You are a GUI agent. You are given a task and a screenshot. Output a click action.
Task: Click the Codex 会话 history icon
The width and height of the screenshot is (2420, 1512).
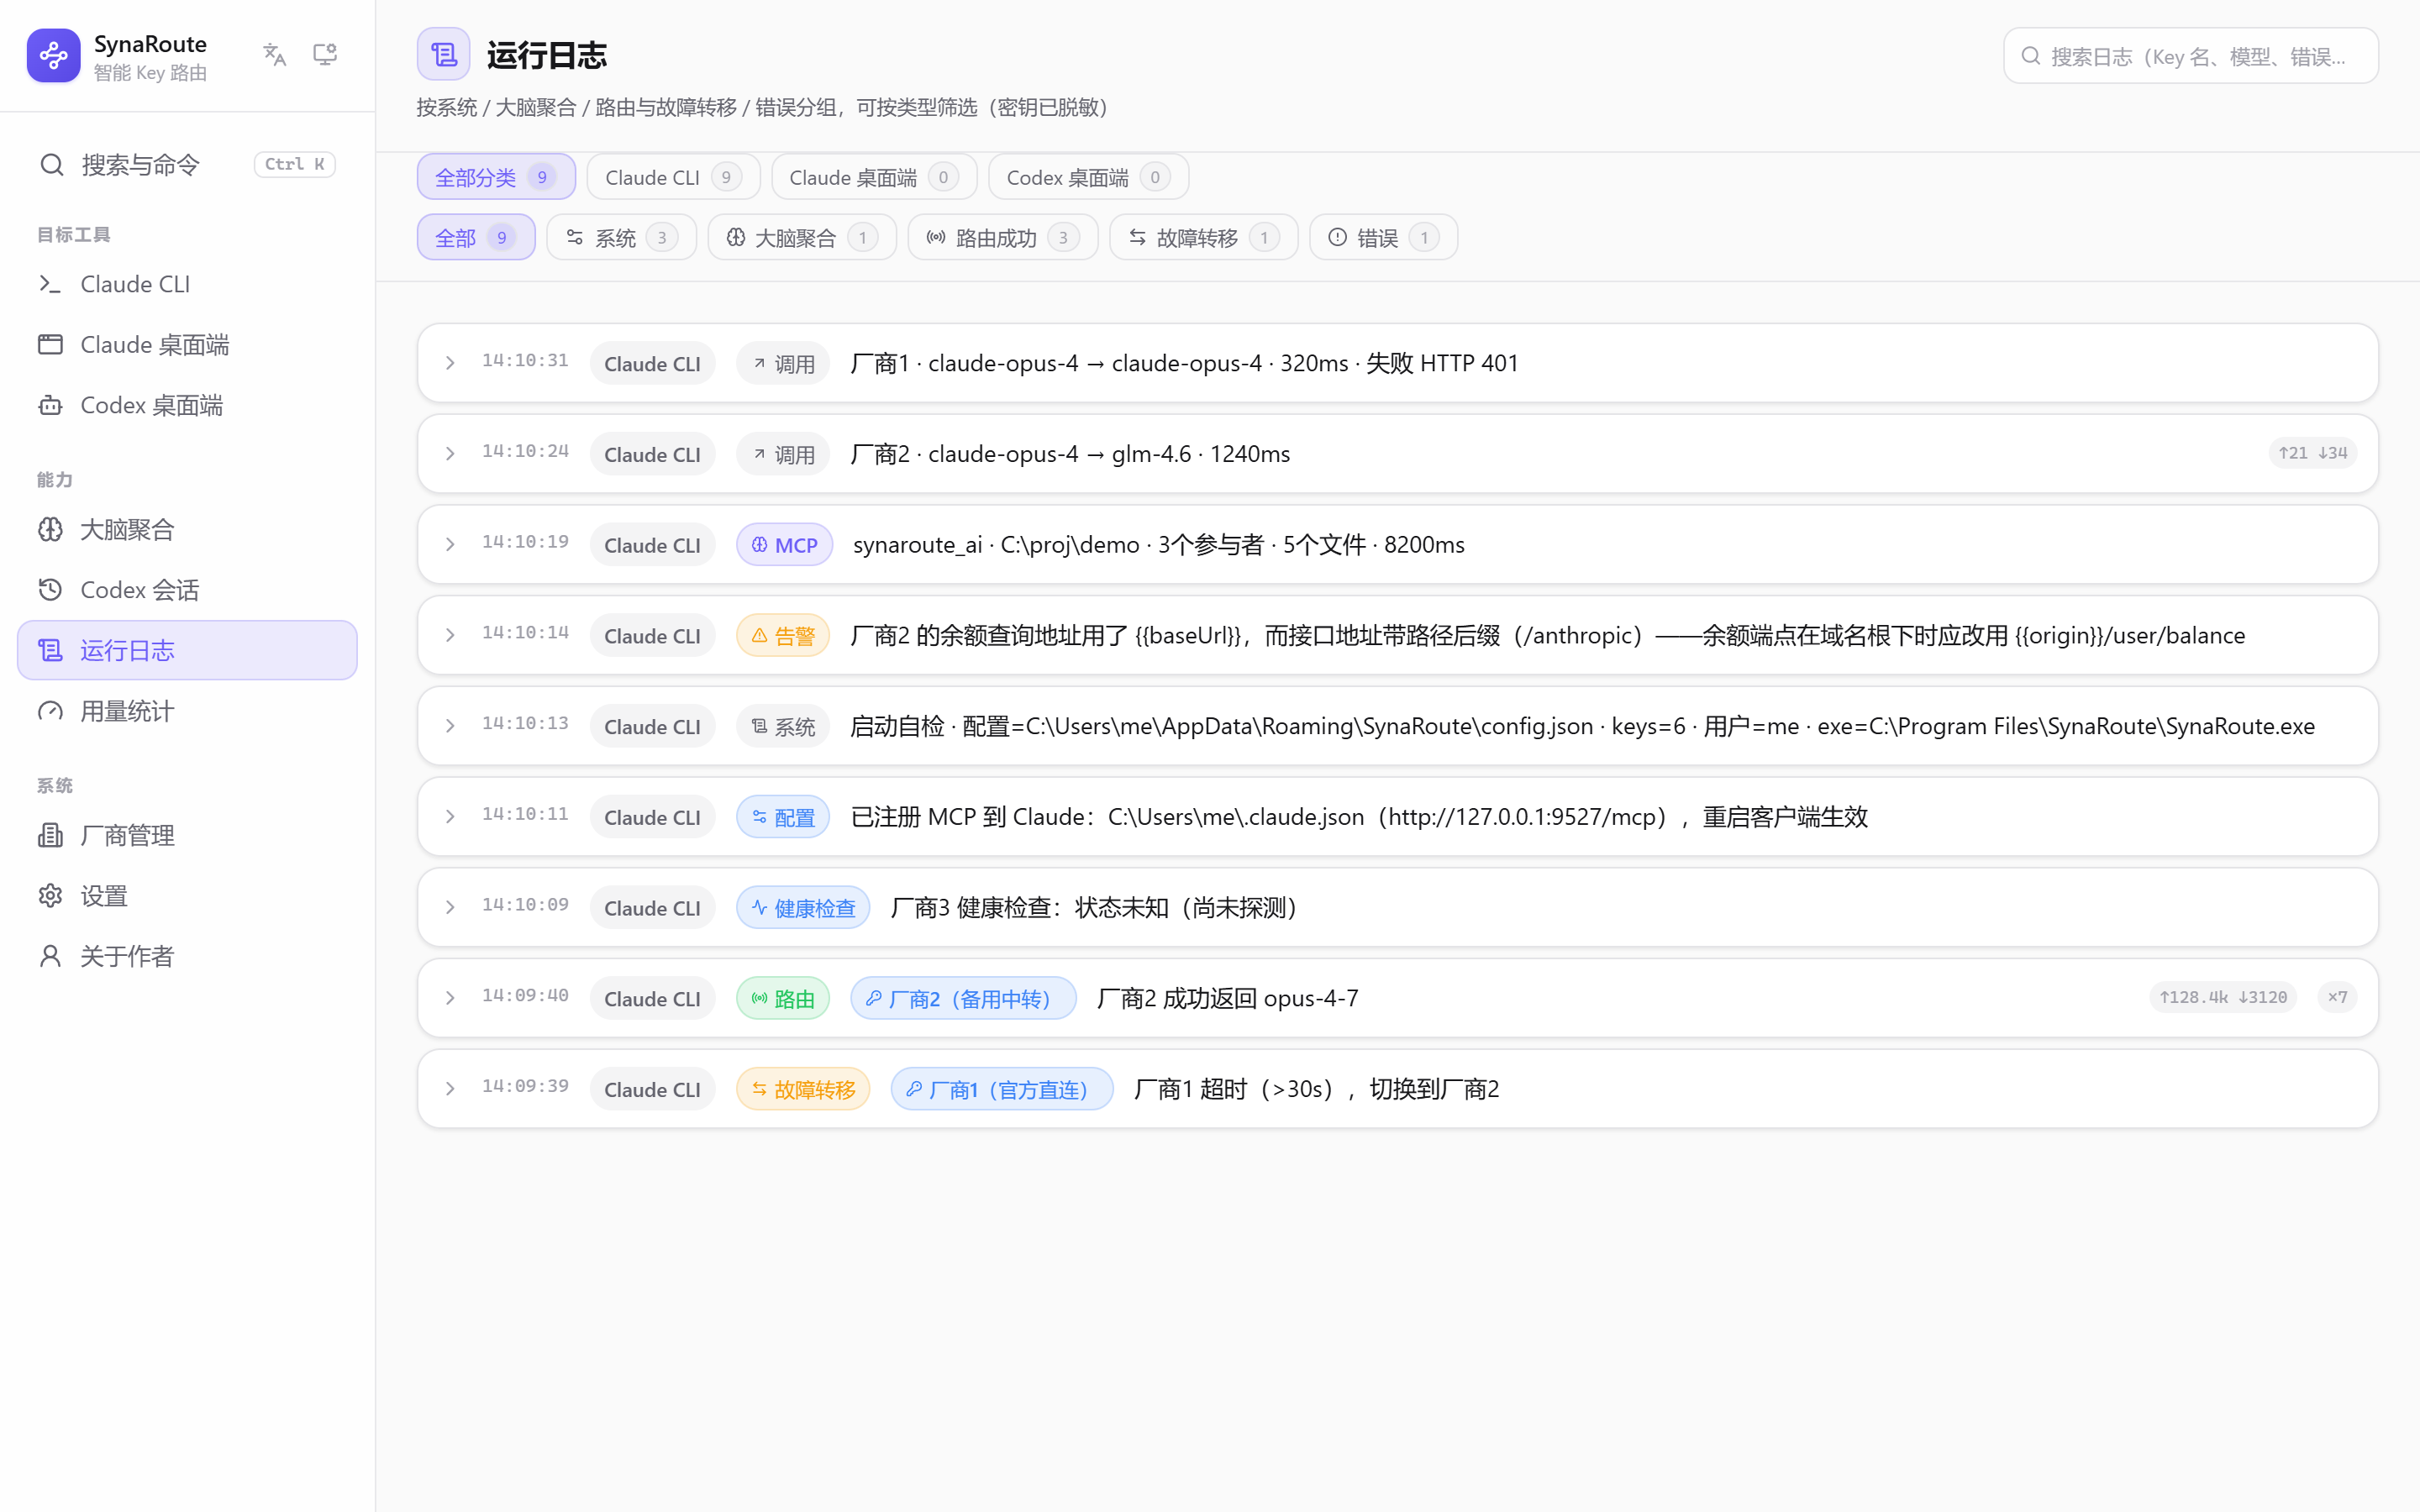pyautogui.click(x=50, y=590)
